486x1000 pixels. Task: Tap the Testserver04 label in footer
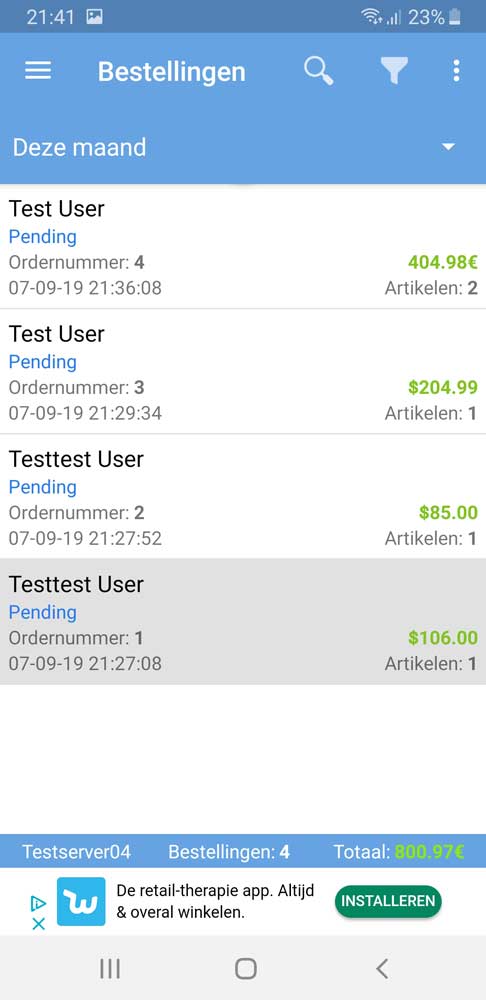click(x=77, y=851)
